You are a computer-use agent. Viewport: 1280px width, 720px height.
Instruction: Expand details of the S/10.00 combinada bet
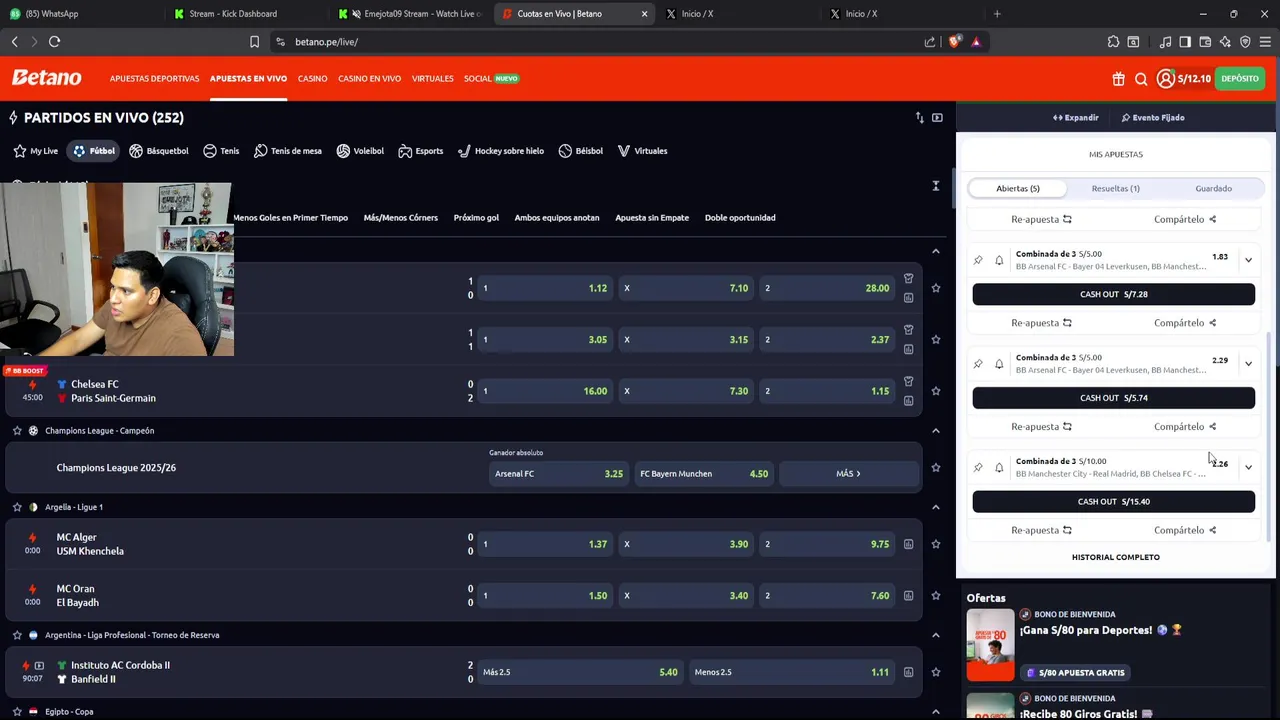1248,467
